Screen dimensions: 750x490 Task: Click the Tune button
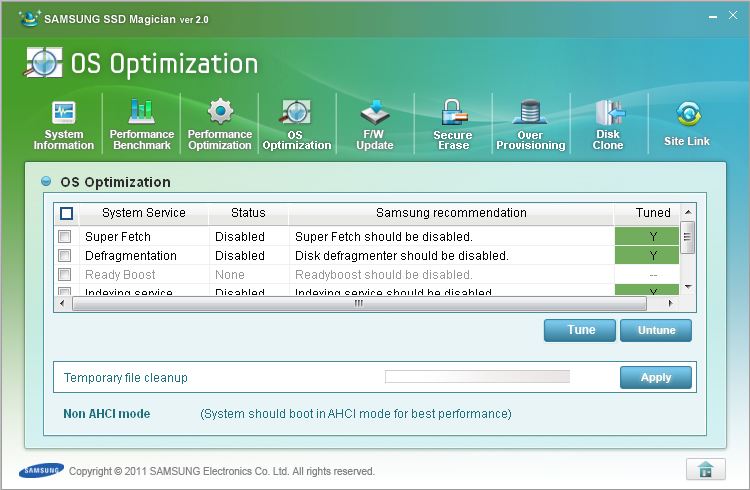point(580,330)
